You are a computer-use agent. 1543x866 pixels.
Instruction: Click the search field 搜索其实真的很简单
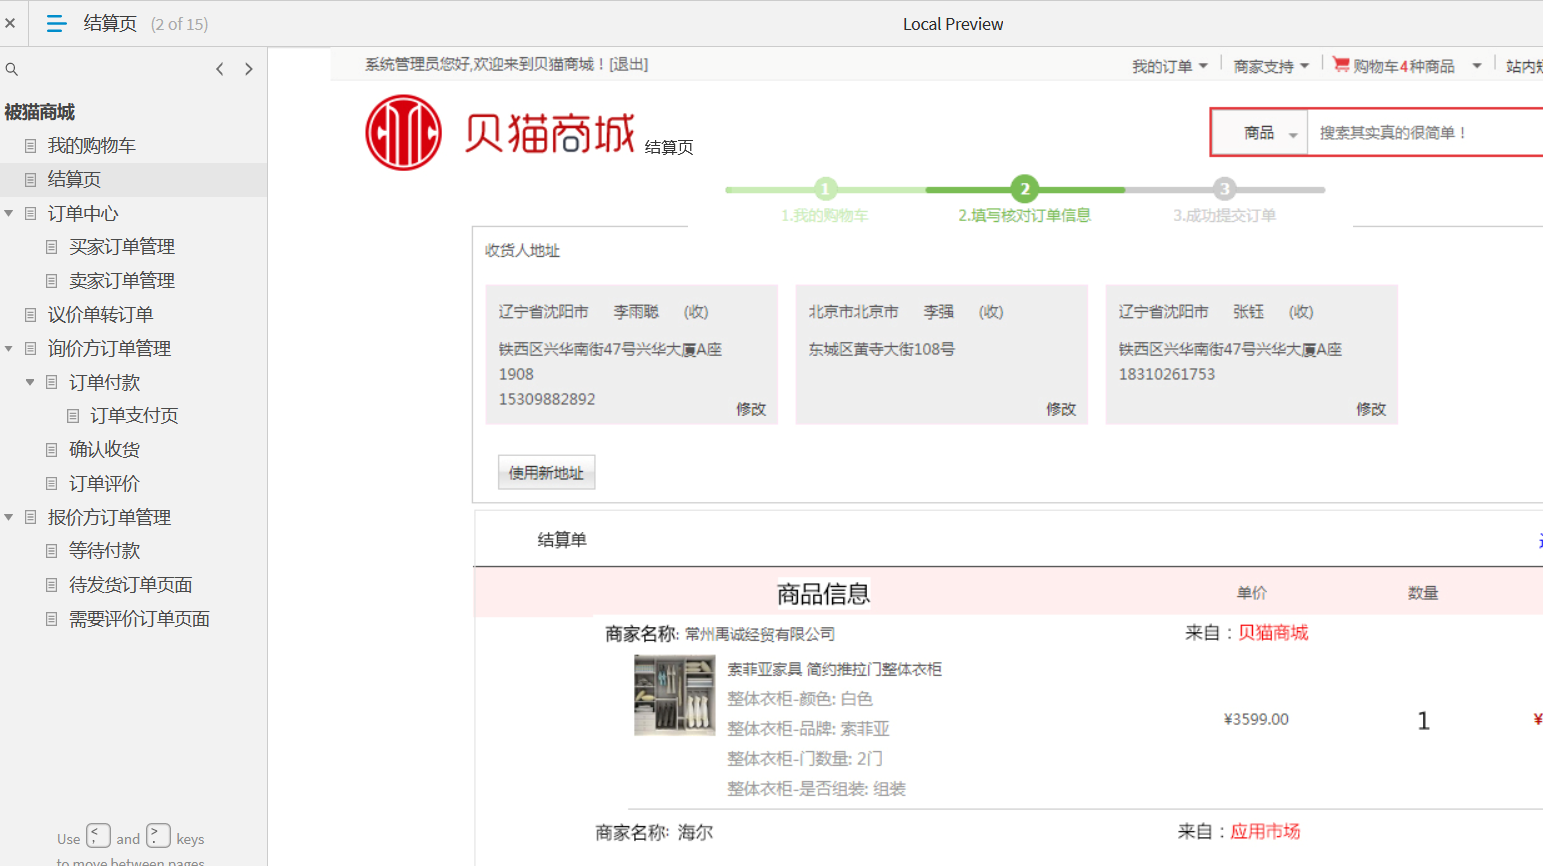[1425, 133]
